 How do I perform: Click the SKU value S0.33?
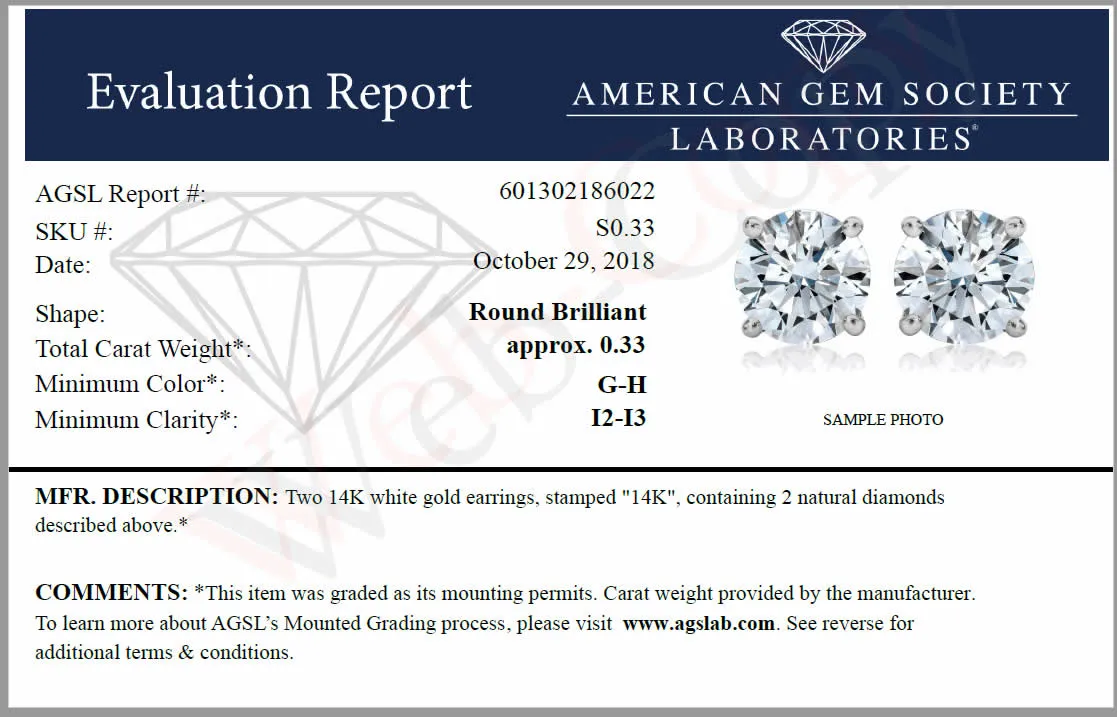[x=625, y=227]
